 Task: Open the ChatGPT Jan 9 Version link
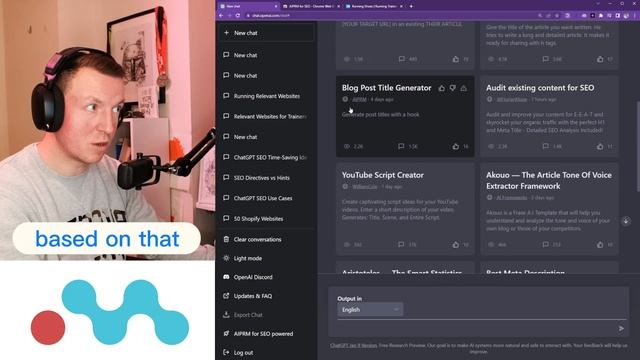[x=353, y=345]
